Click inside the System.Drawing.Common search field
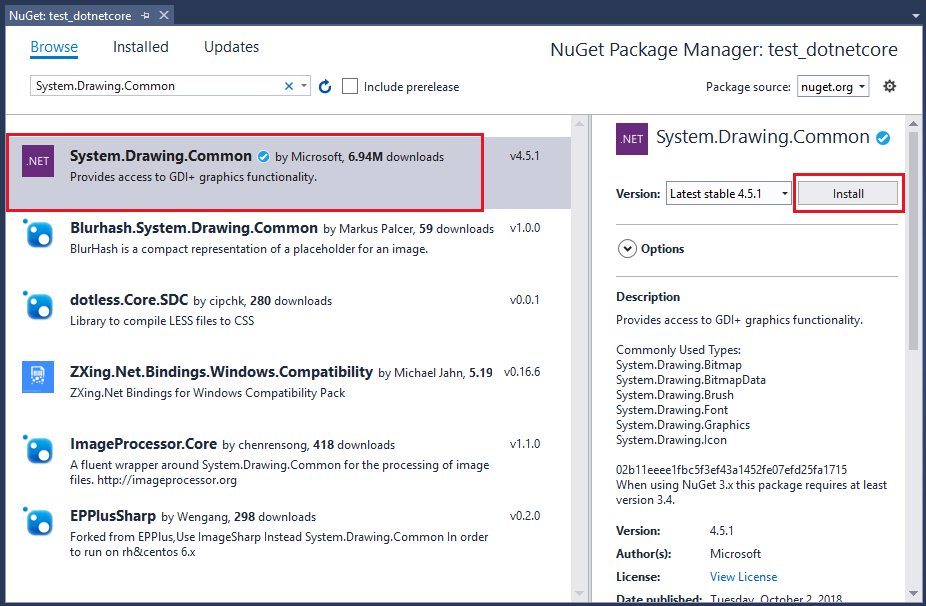Screen dimensions: 926x606 click(x=155, y=87)
